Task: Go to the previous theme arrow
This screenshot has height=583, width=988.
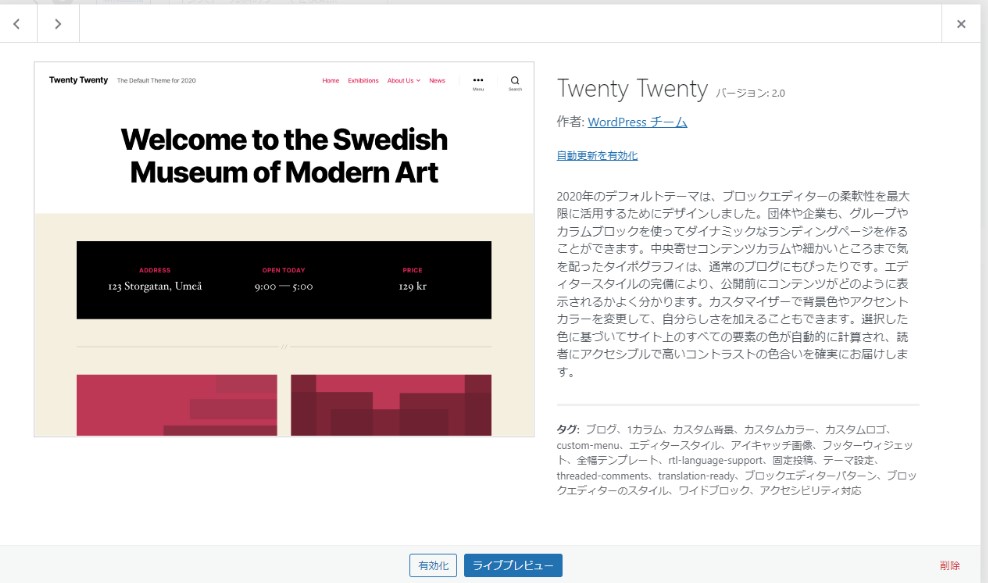Action: pyautogui.click(x=17, y=24)
